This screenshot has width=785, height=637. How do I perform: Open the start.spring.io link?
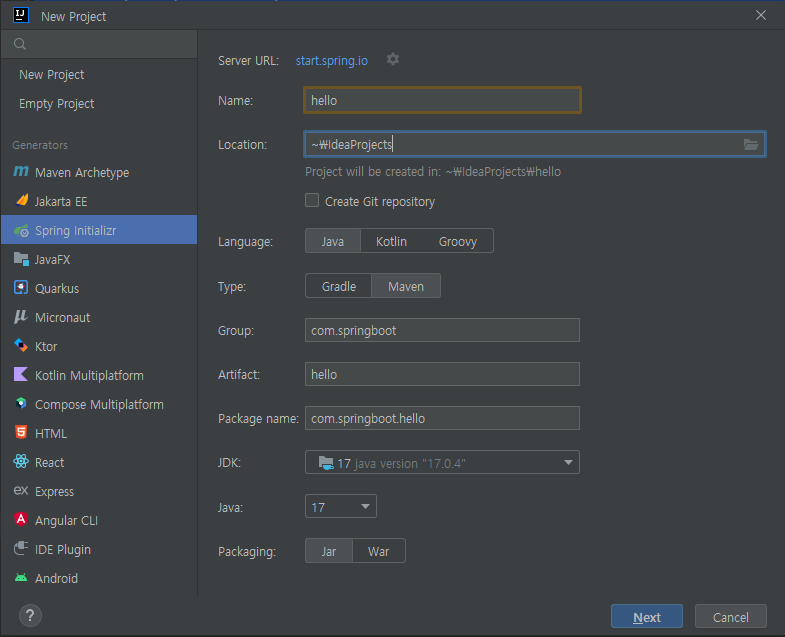pos(331,61)
